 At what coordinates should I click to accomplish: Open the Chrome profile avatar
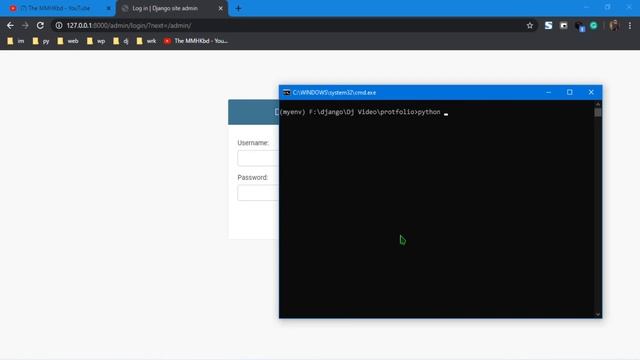coord(614,25)
